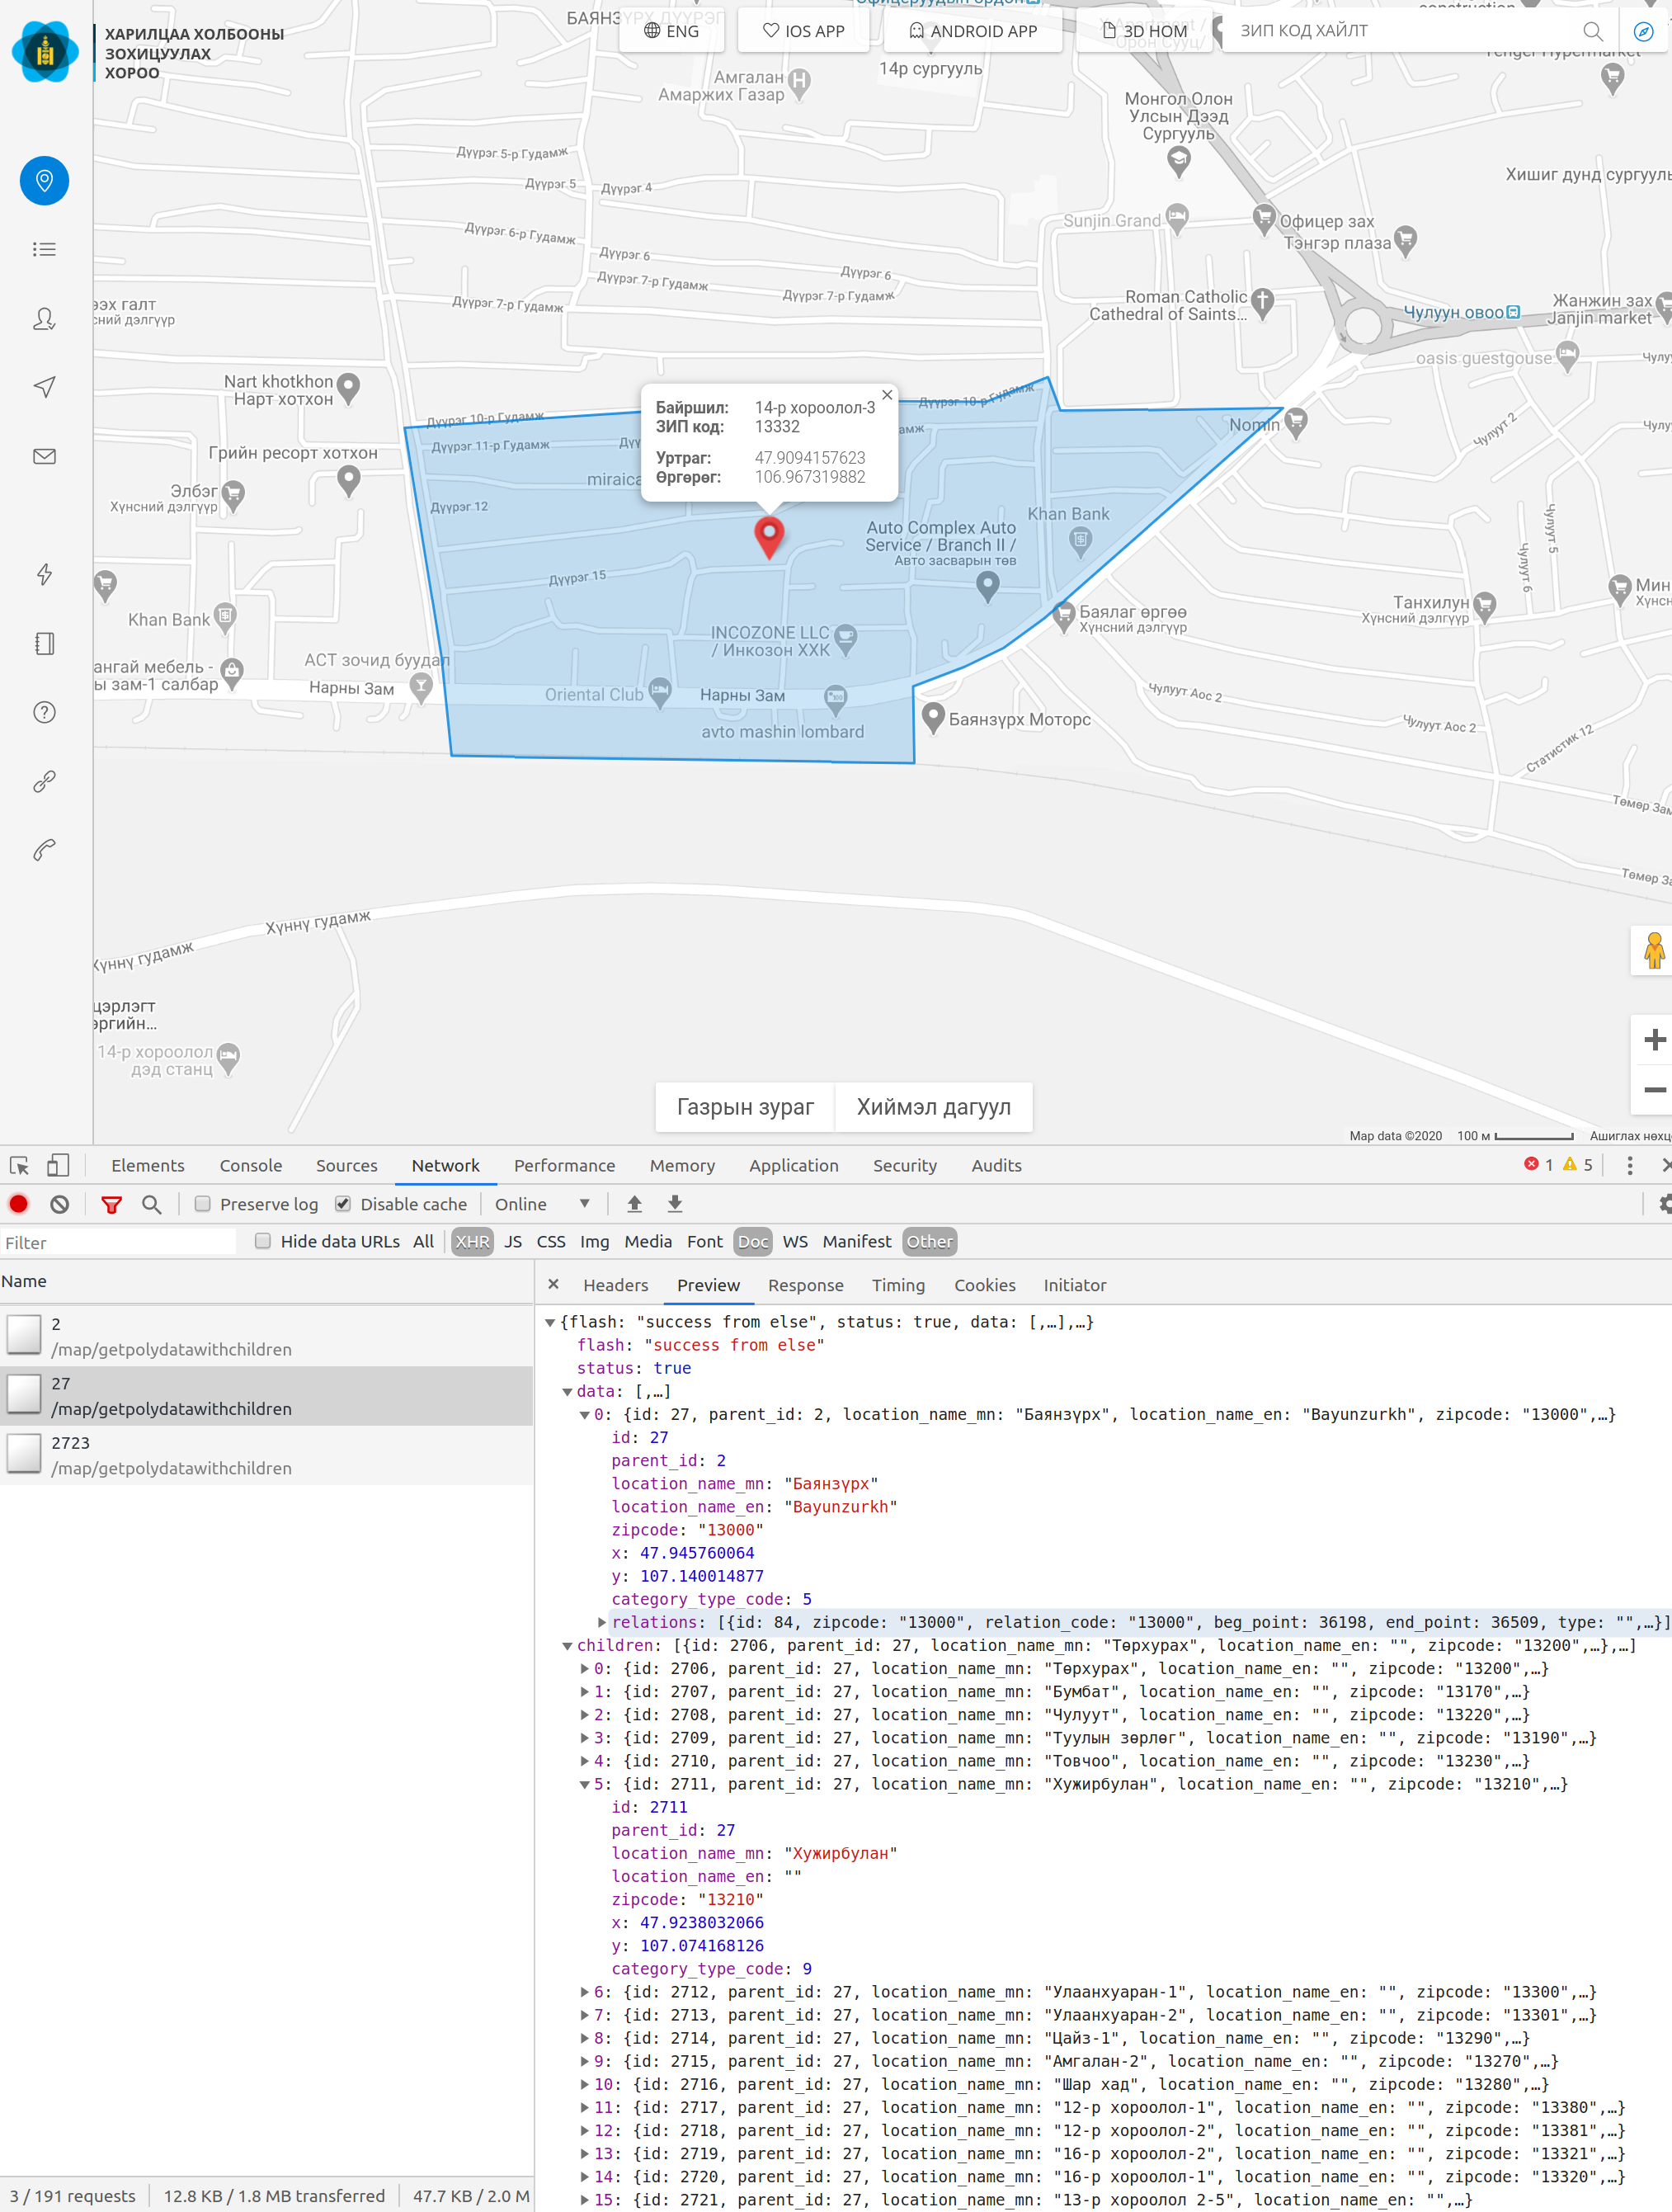Click the compass icon at top right
This screenshot has height=2212, width=1672.
coord(1643,32)
